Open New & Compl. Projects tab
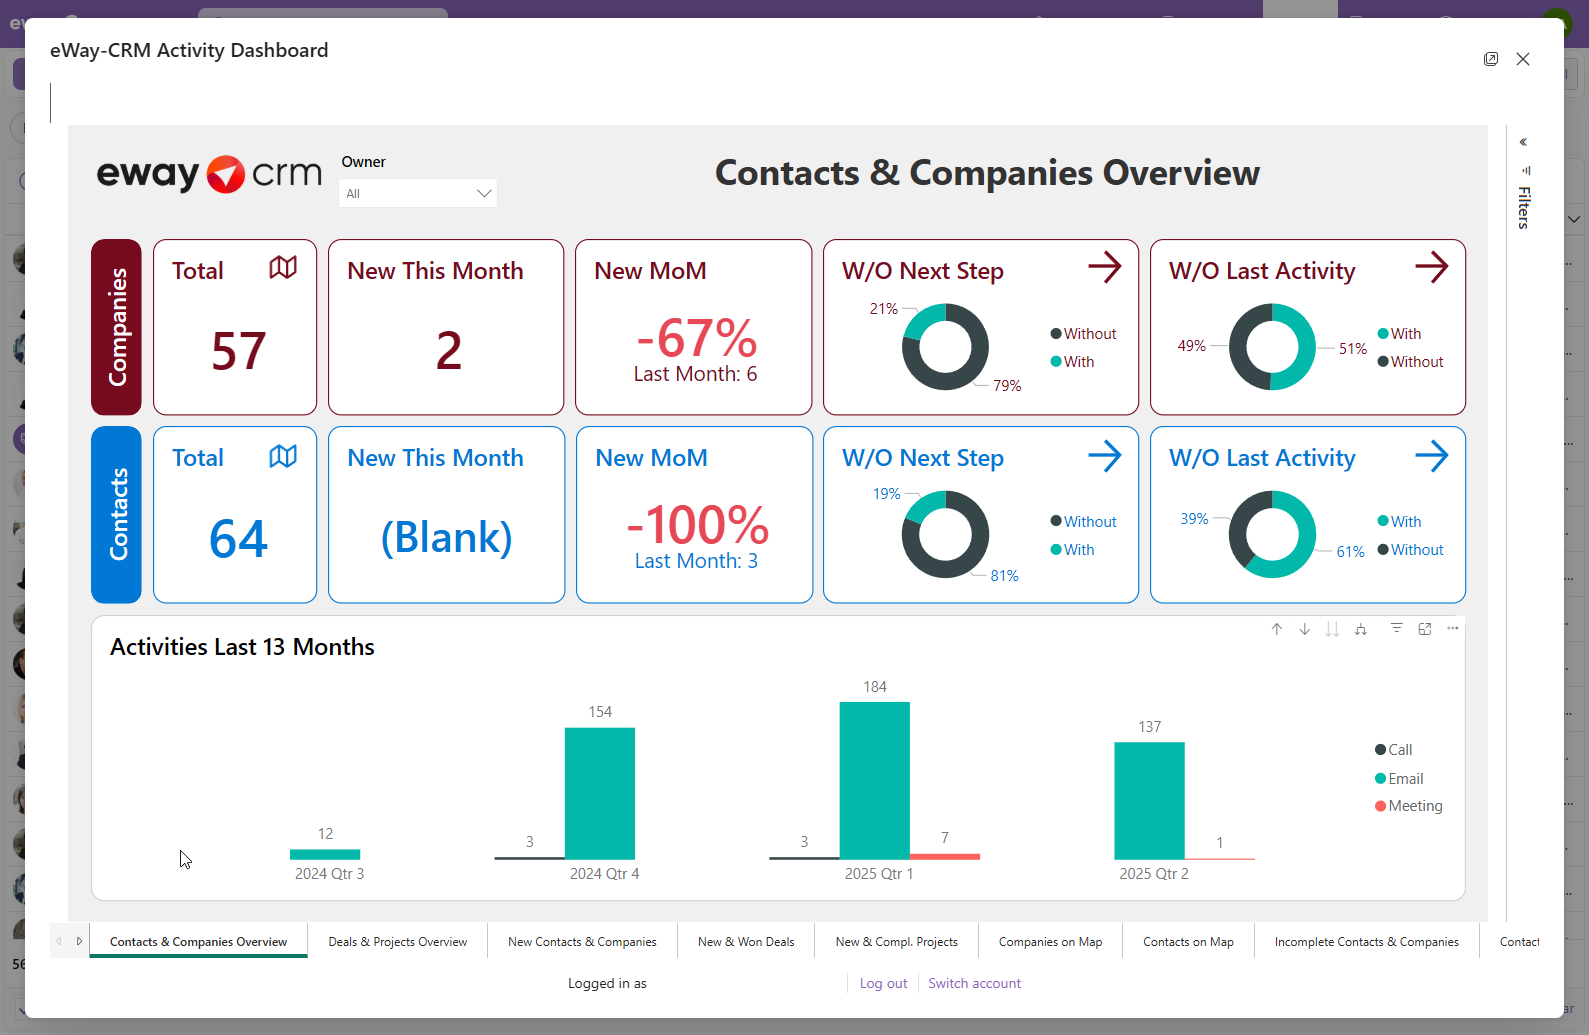 [897, 942]
